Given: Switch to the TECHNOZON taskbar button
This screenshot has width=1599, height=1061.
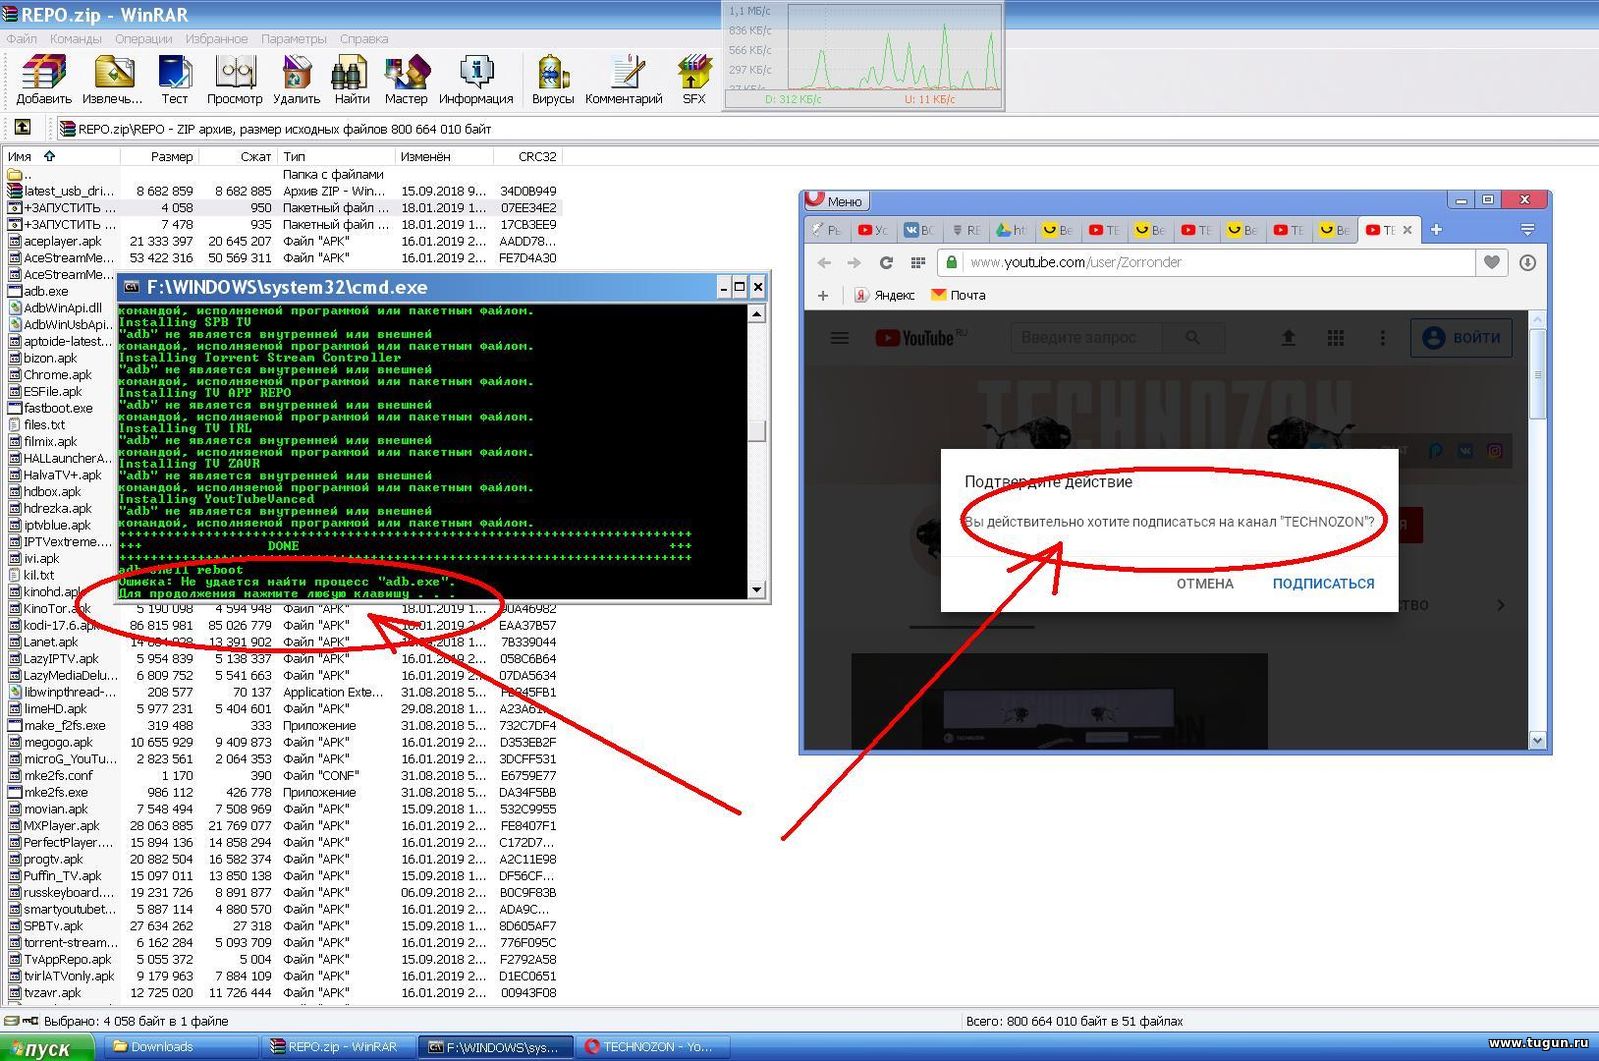Looking at the screenshot, I should coord(654,1047).
